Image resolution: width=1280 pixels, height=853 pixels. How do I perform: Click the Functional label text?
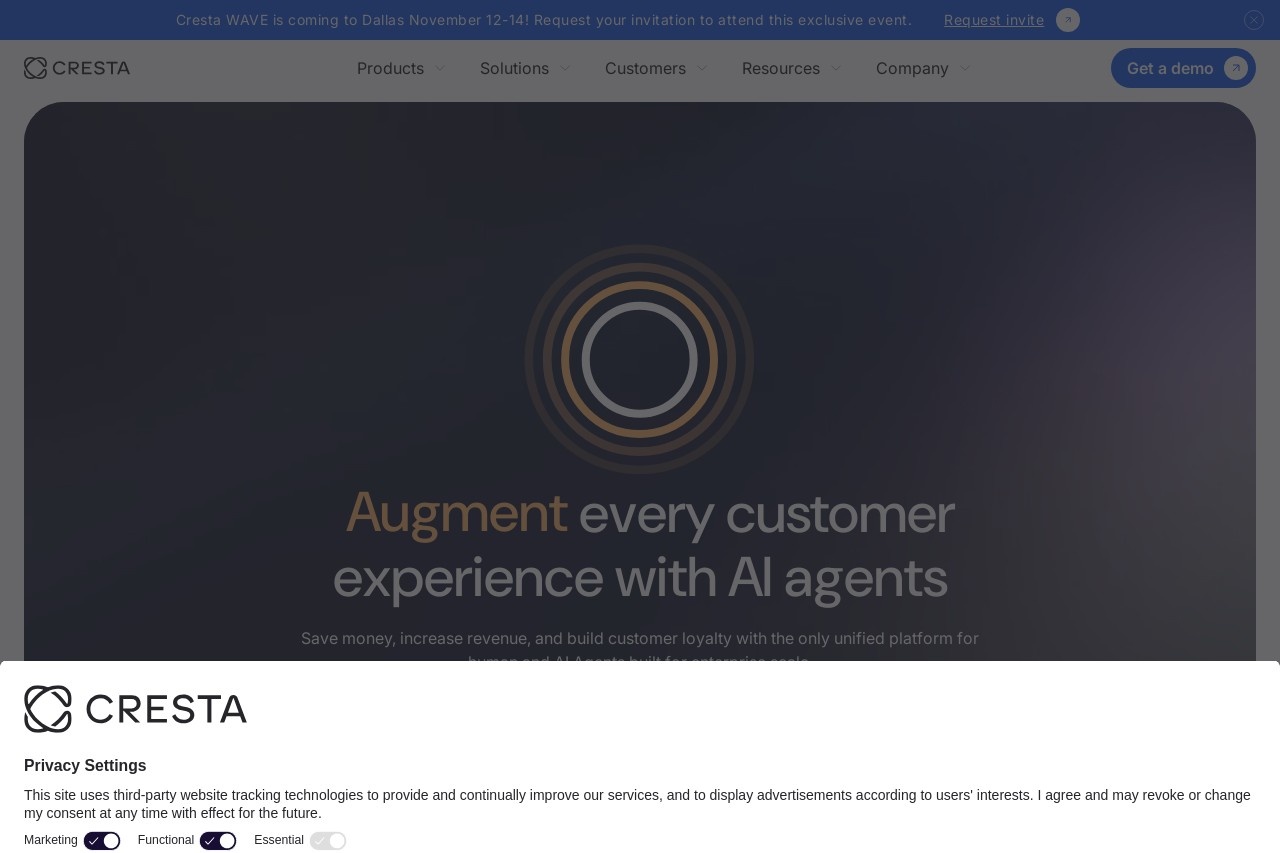166,840
